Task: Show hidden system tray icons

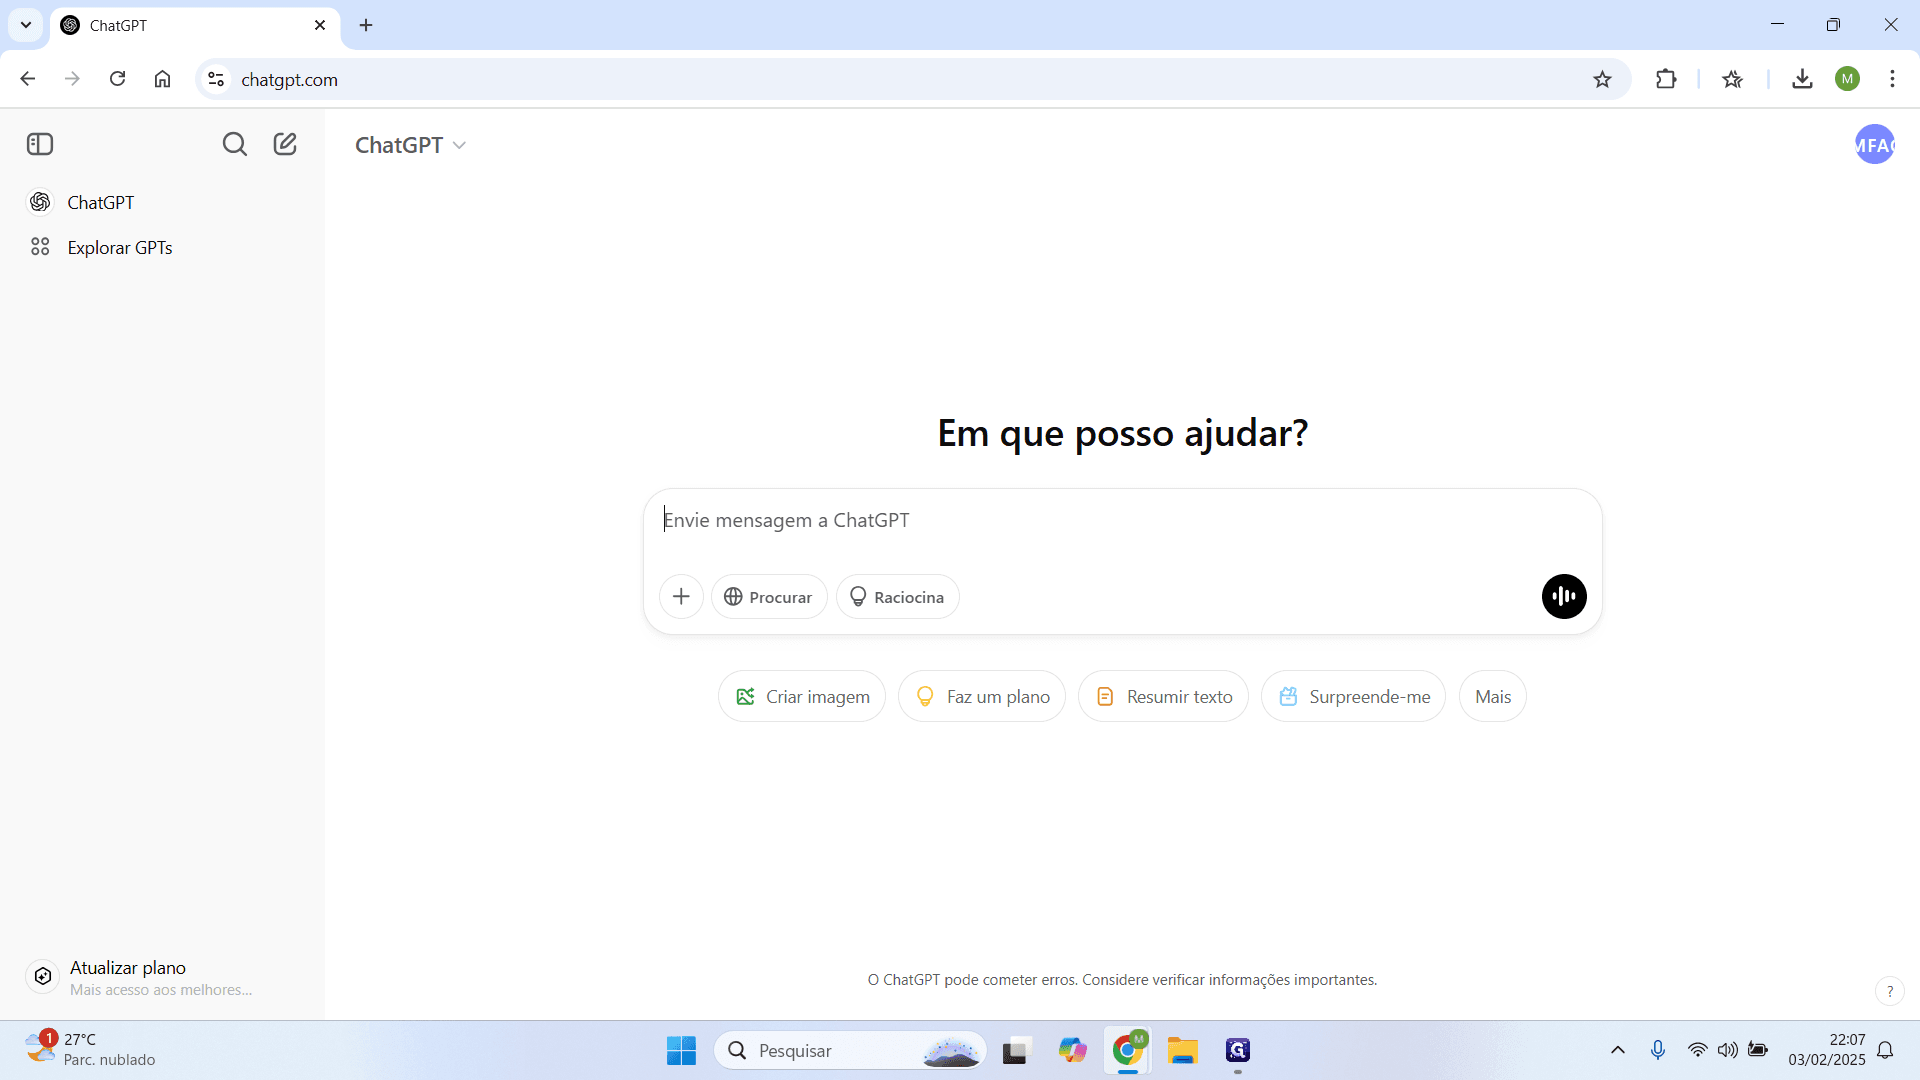Action: coord(1617,1050)
